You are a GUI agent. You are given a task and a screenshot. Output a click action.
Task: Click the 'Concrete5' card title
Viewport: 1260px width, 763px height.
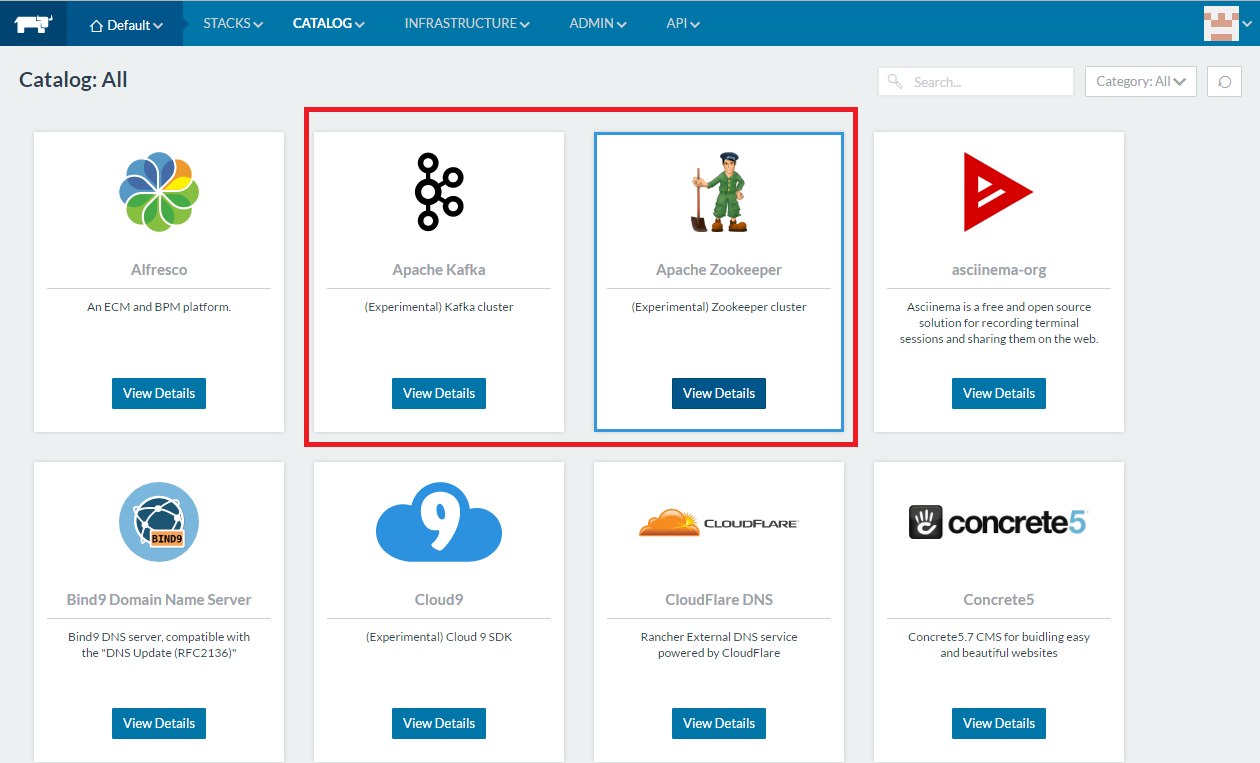[x=999, y=600]
